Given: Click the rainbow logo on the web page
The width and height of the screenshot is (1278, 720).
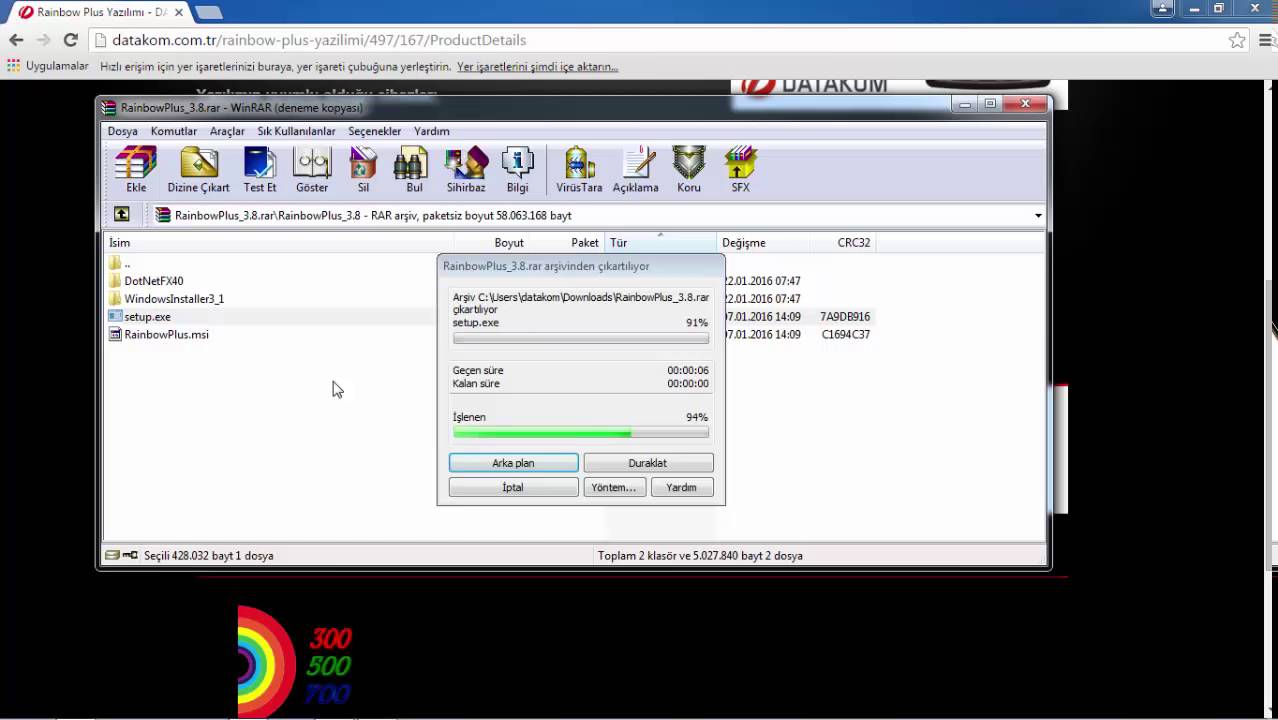Looking at the screenshot, I should tap(267, 660).
